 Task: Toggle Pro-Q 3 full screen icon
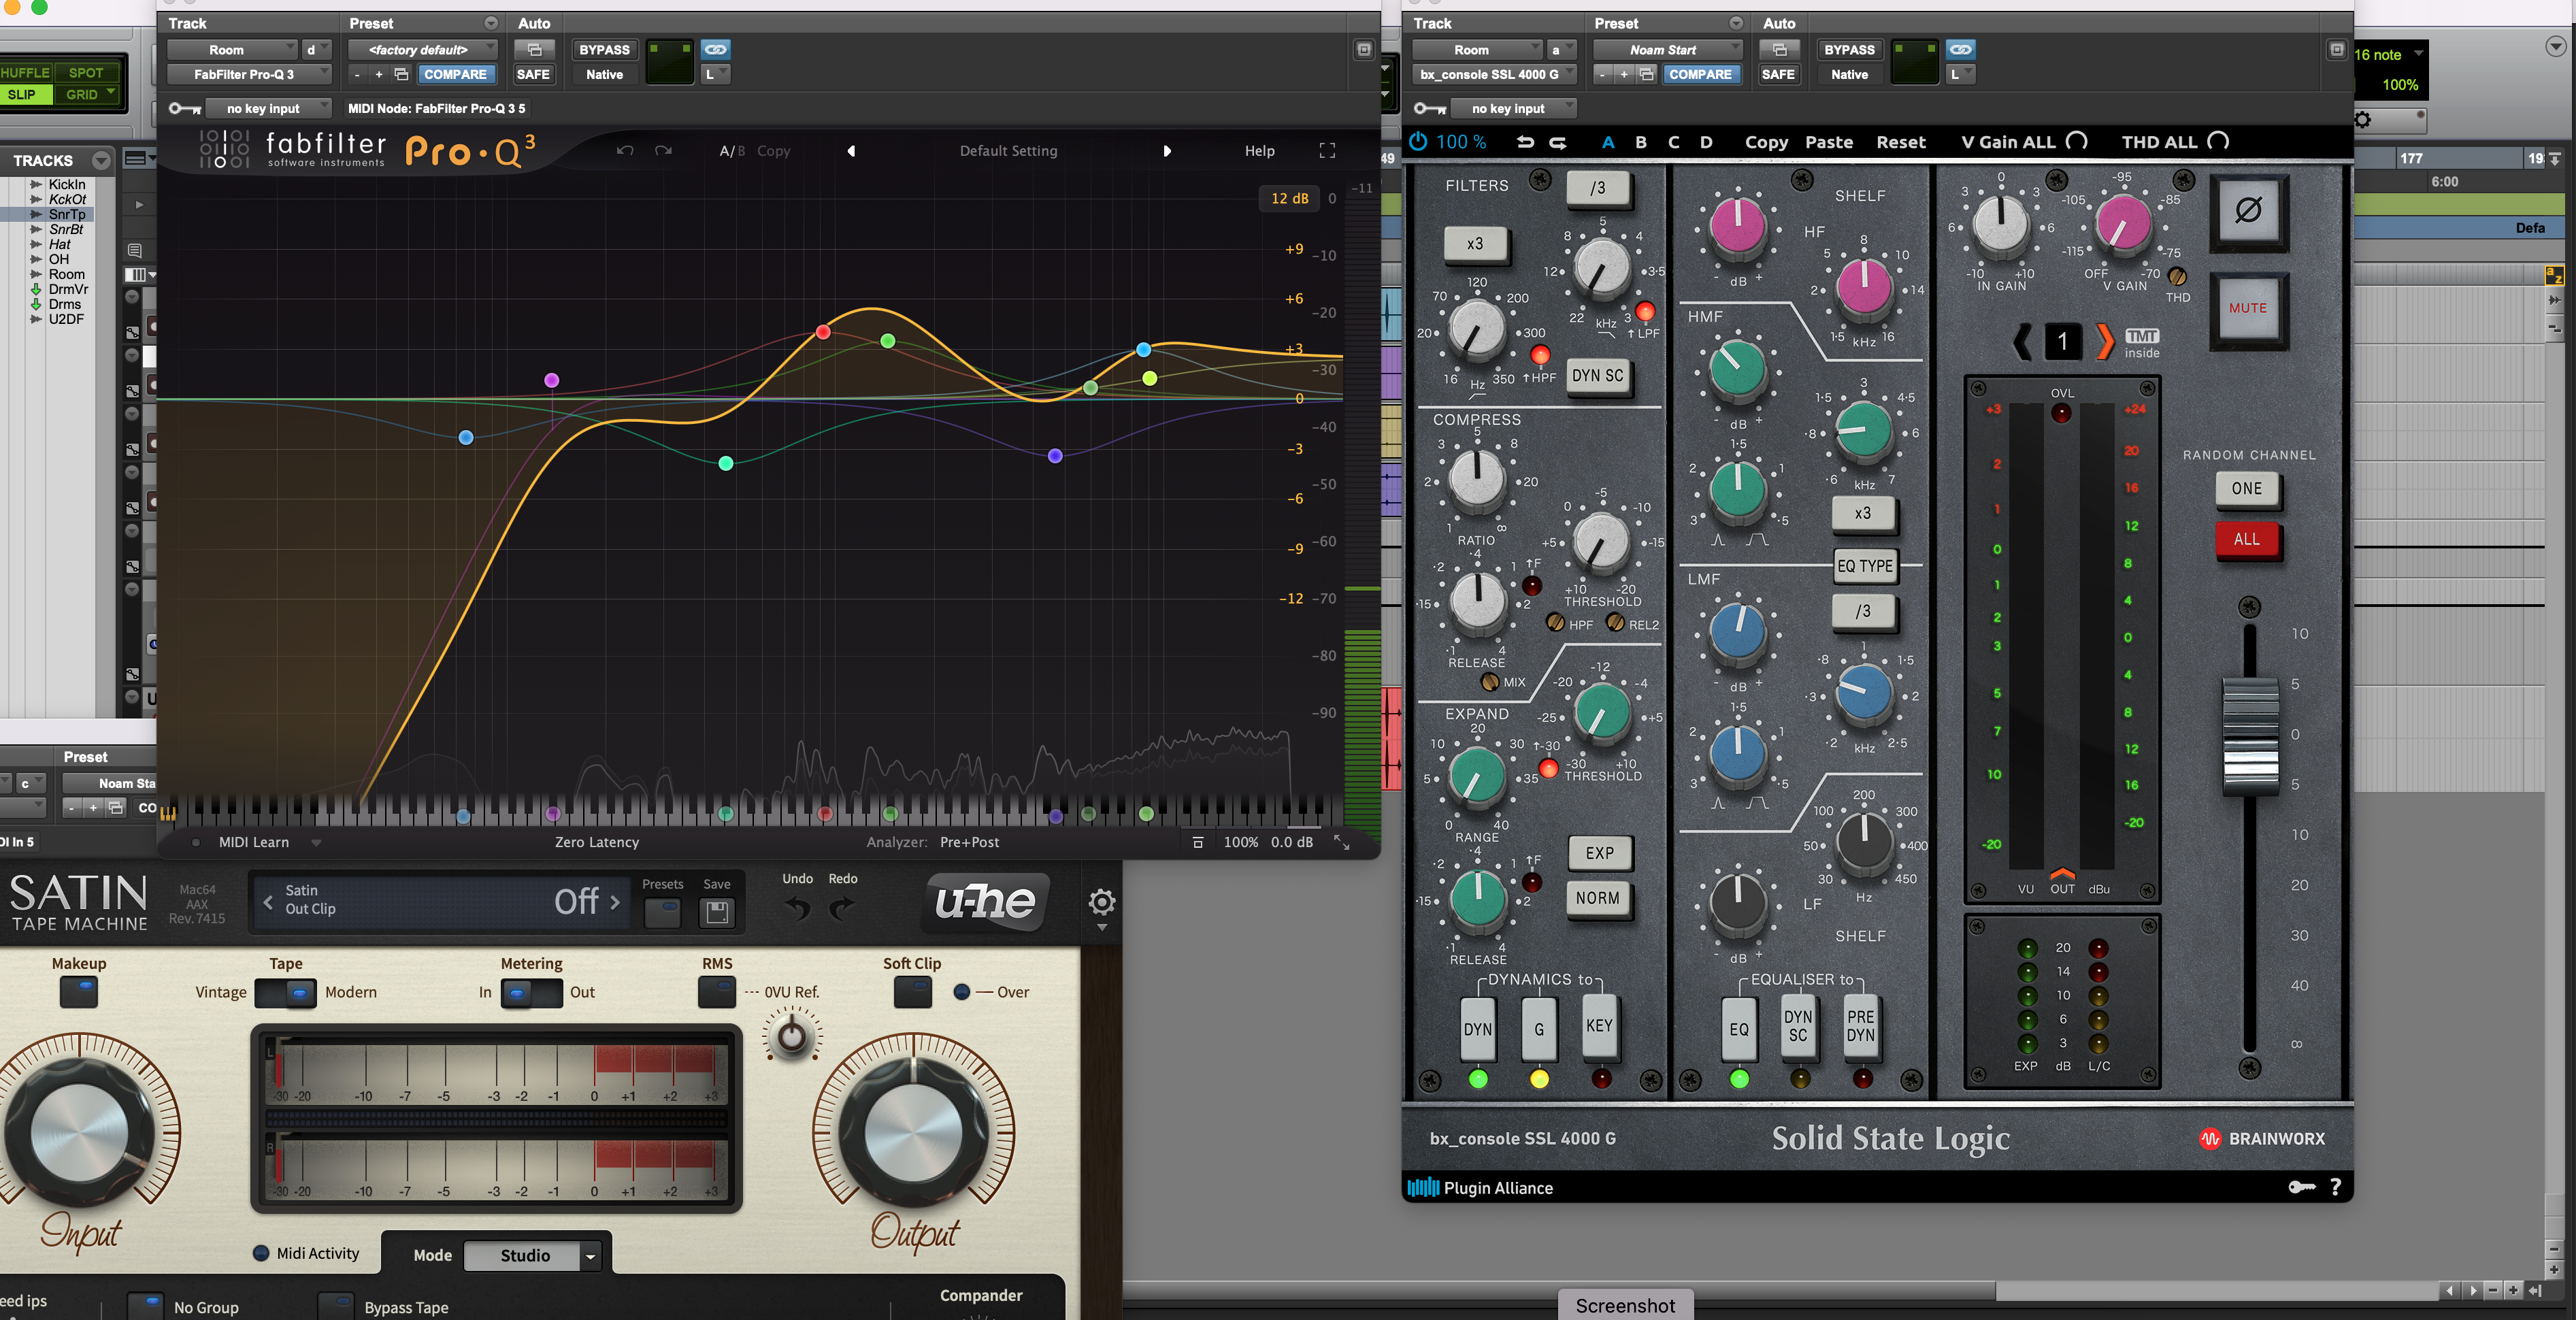tap(1327, 151)
